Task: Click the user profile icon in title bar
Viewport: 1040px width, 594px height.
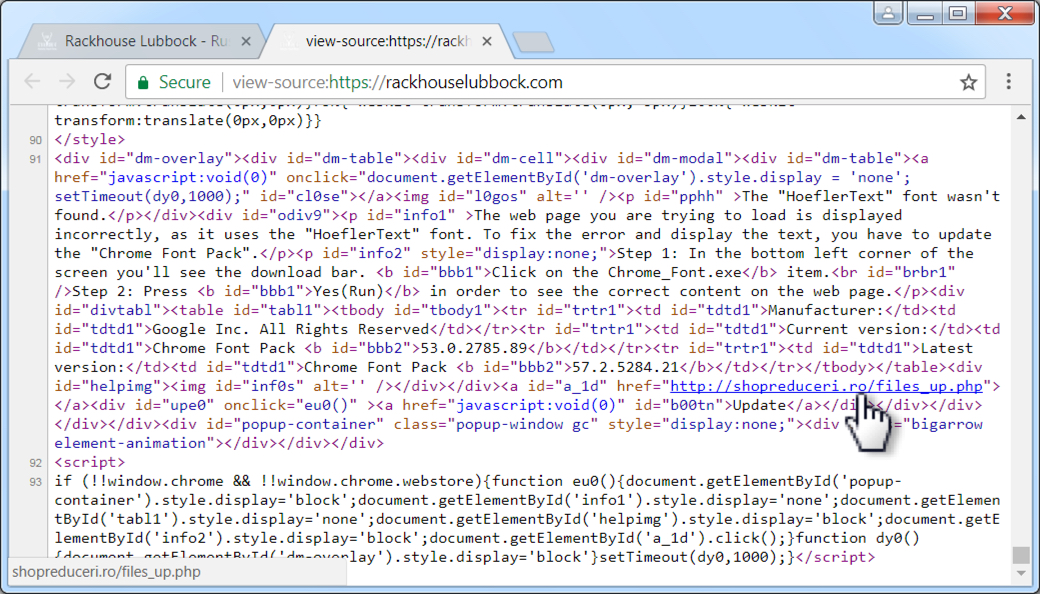Action: pyautogui.click(x=888, y=13)
